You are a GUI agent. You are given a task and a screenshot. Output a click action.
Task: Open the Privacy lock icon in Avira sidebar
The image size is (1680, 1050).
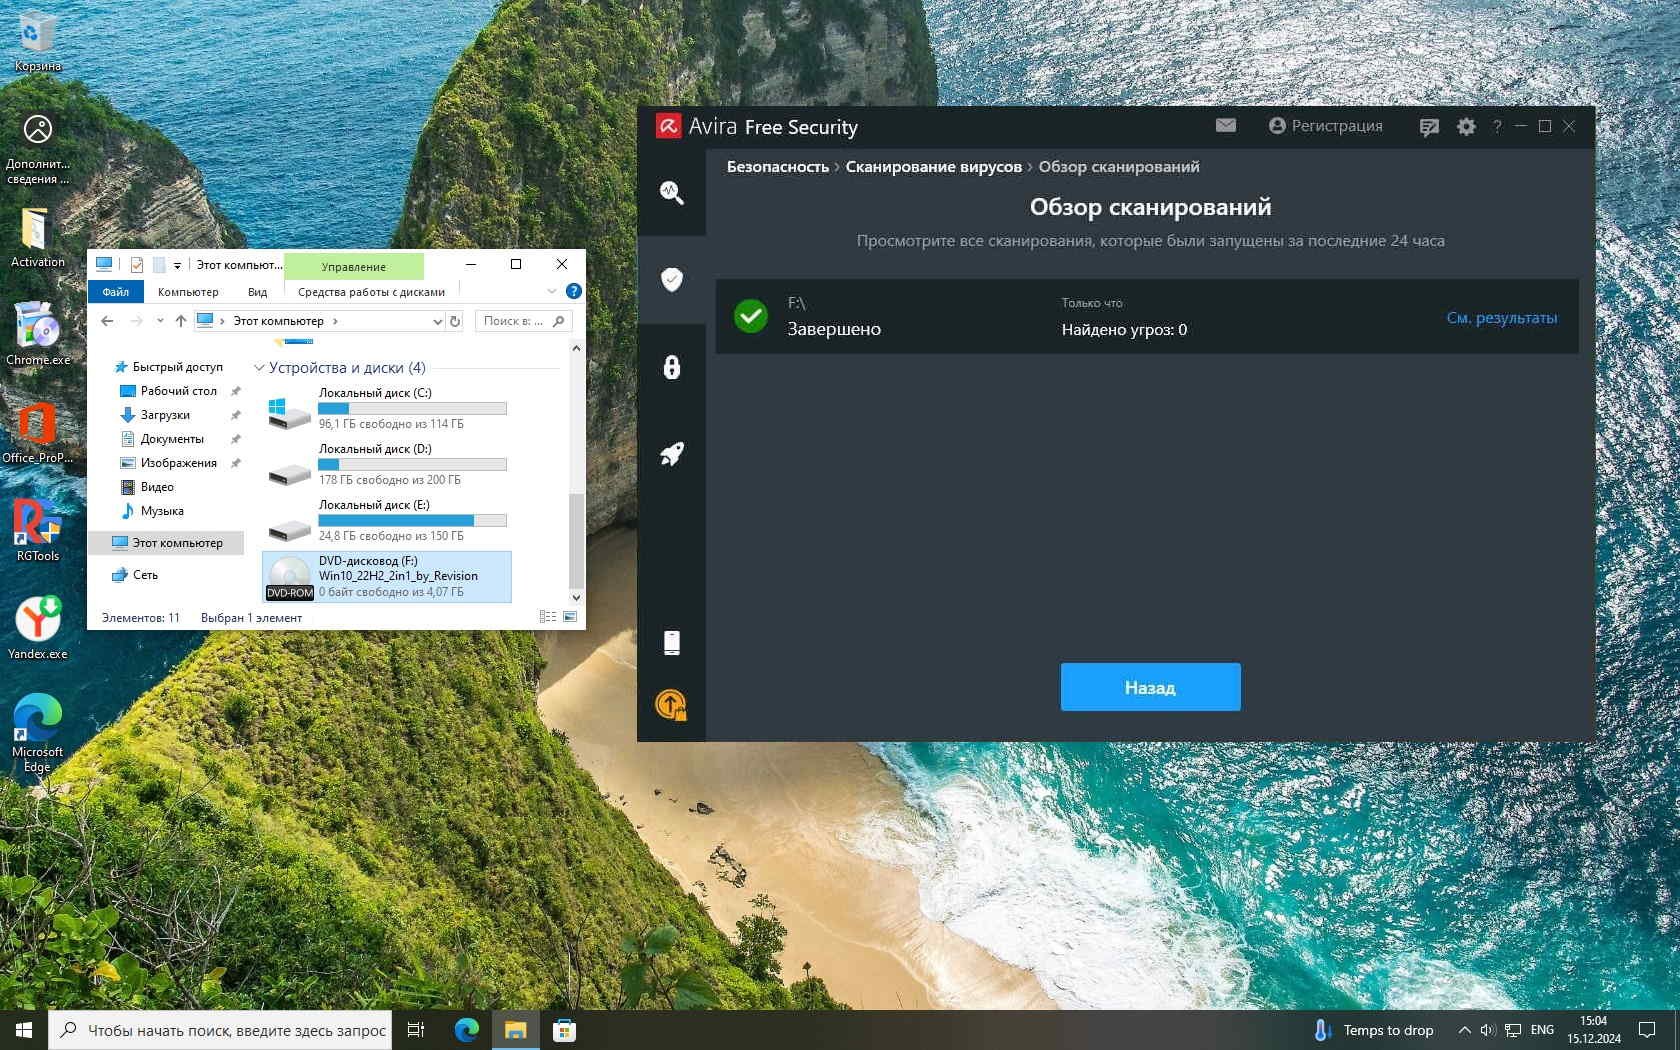click(x=671, y=367)
